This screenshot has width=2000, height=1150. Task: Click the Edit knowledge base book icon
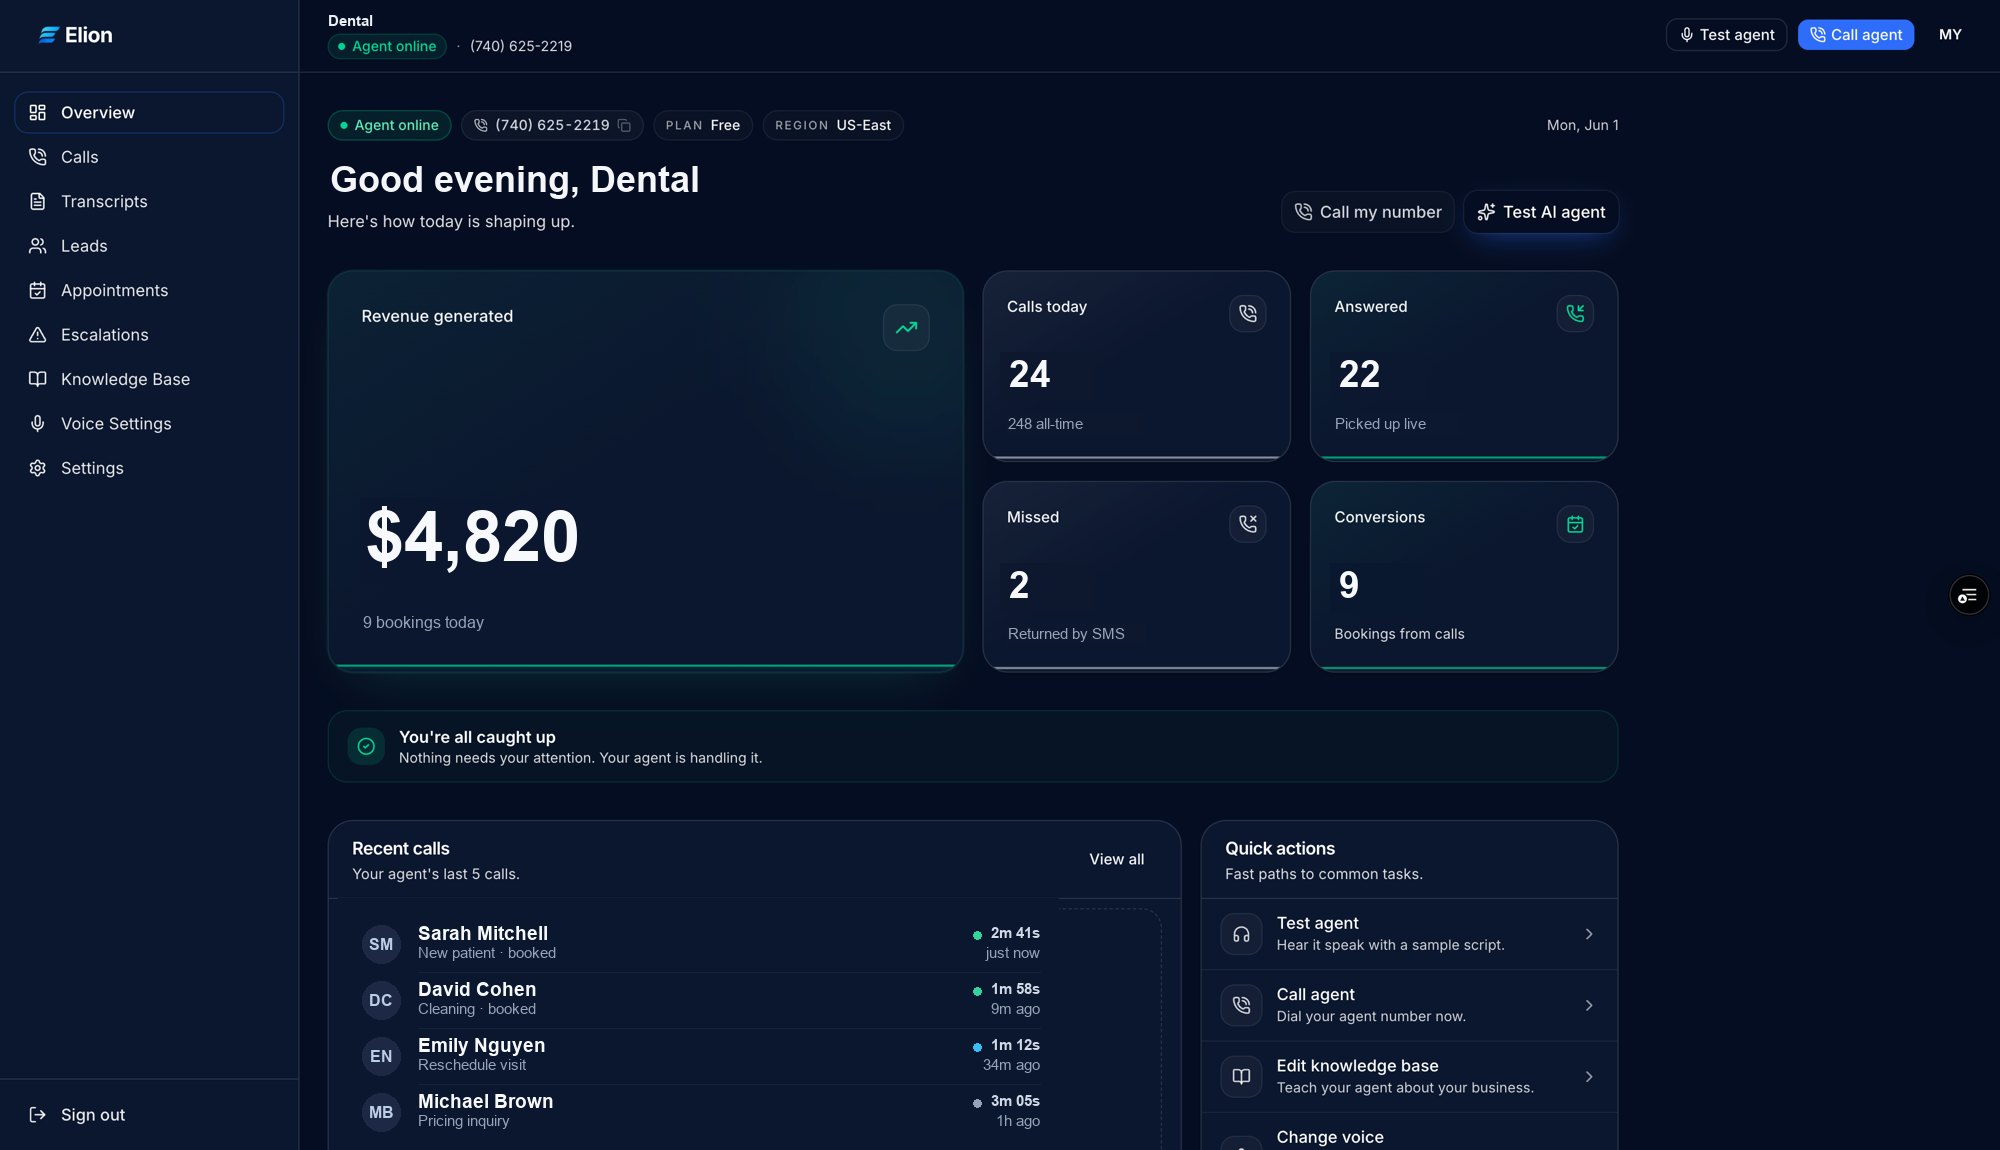(x=1241, y=1077)
